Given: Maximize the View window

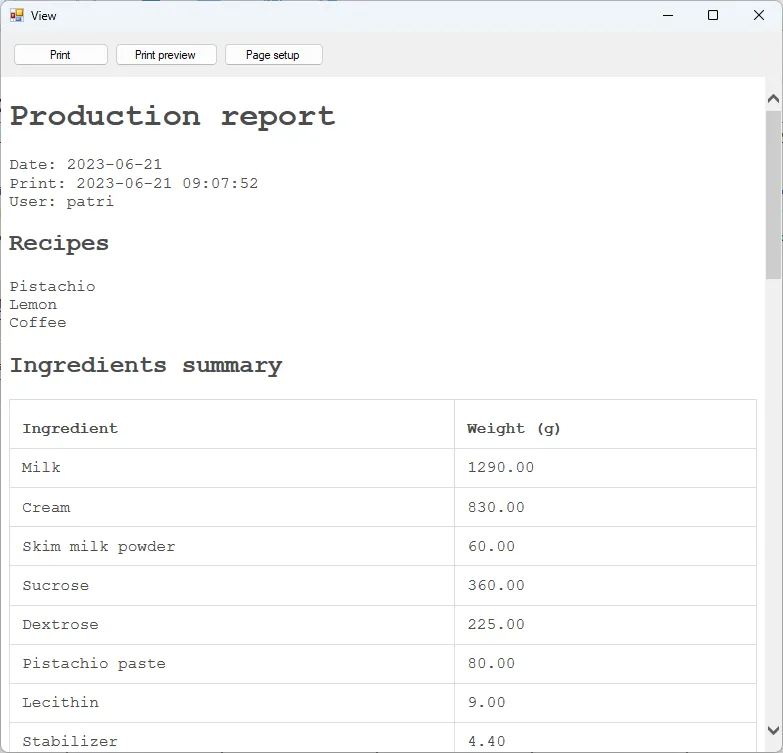Looking at the screenshot, I should tap(713, 15).
